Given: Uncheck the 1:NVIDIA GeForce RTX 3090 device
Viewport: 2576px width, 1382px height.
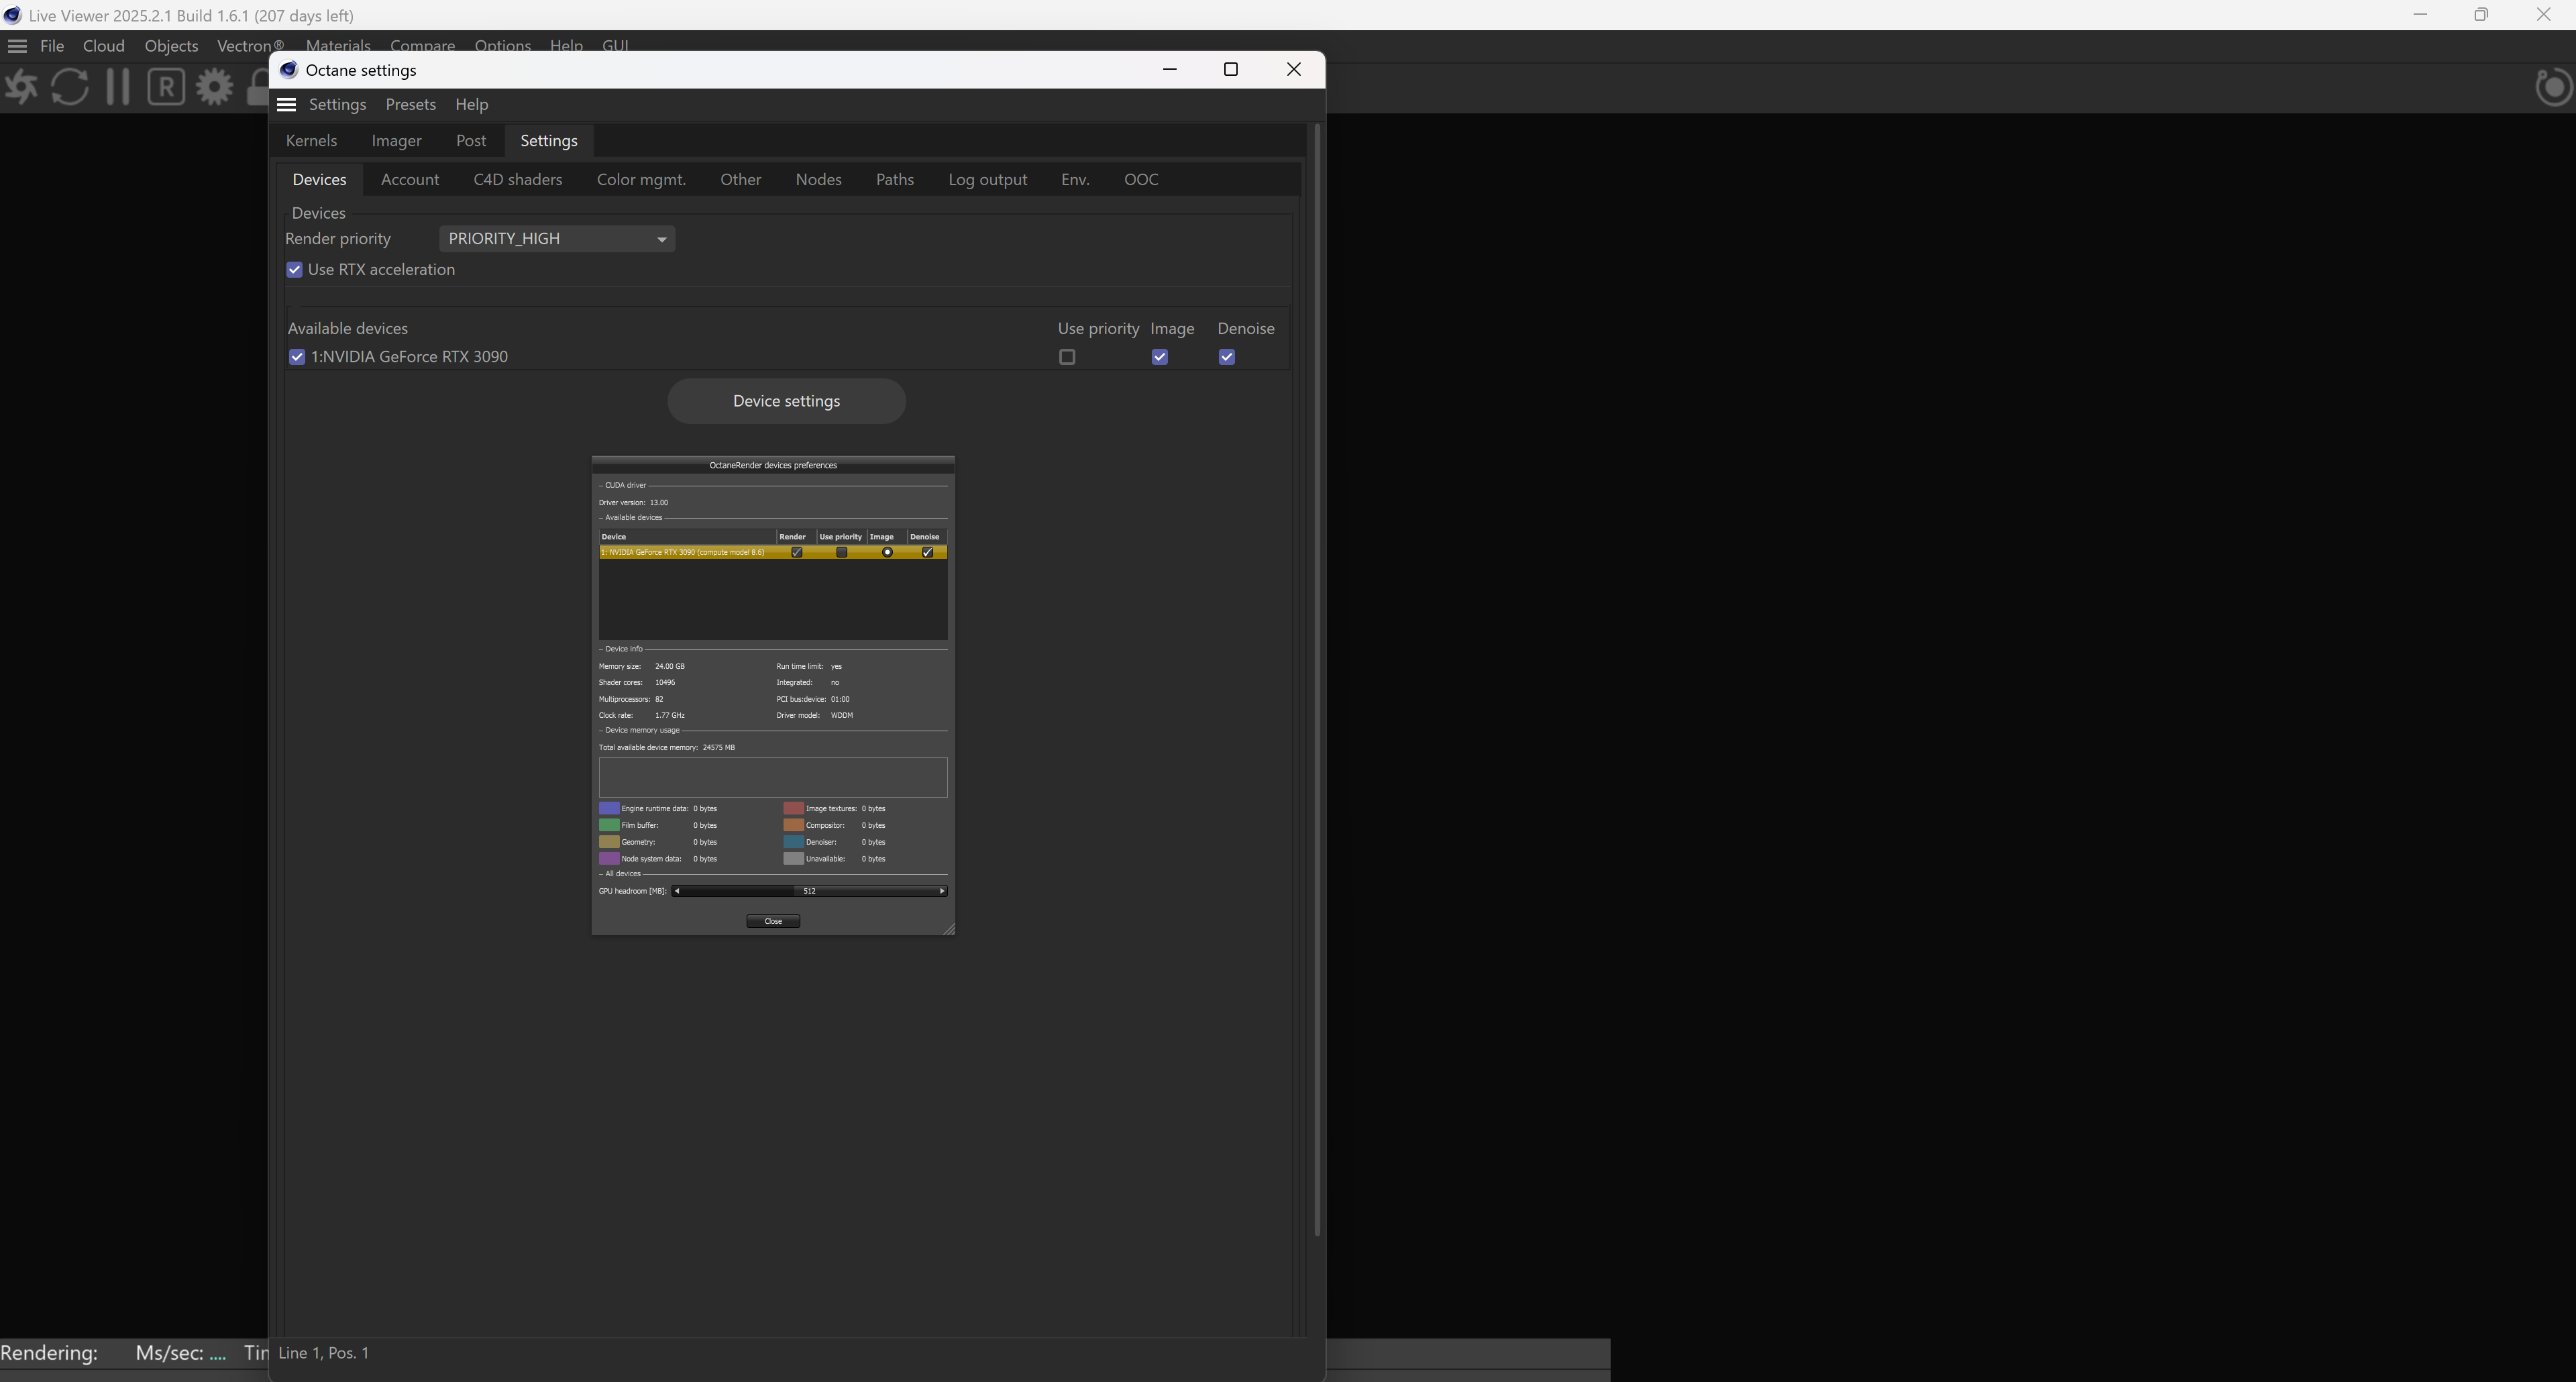Looking at the screenshot, I should click(x=297, y=357).
